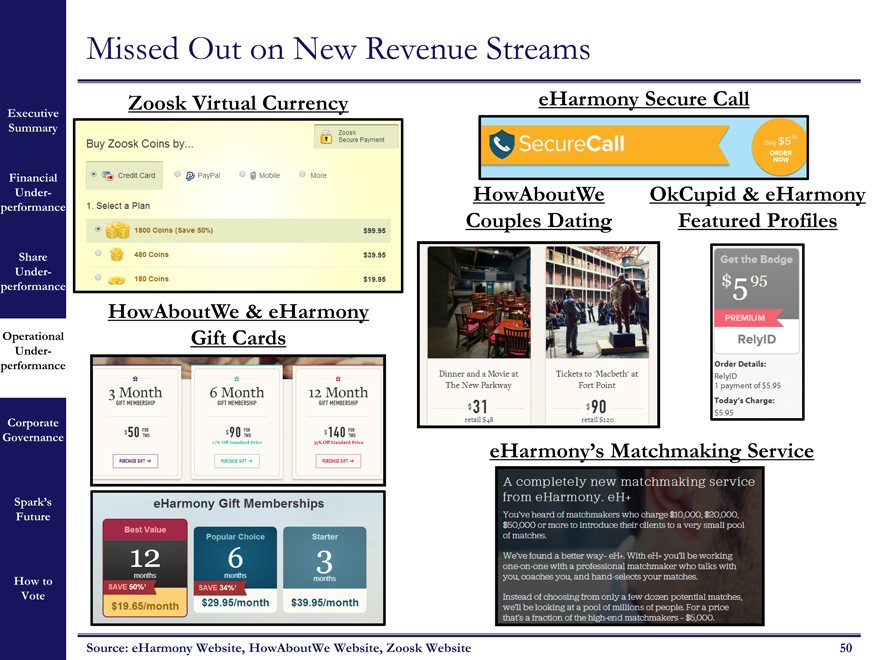Go to the How to Vote section
Screen dimensions: 880x660
pyautogui.click(x=33, y=588)
